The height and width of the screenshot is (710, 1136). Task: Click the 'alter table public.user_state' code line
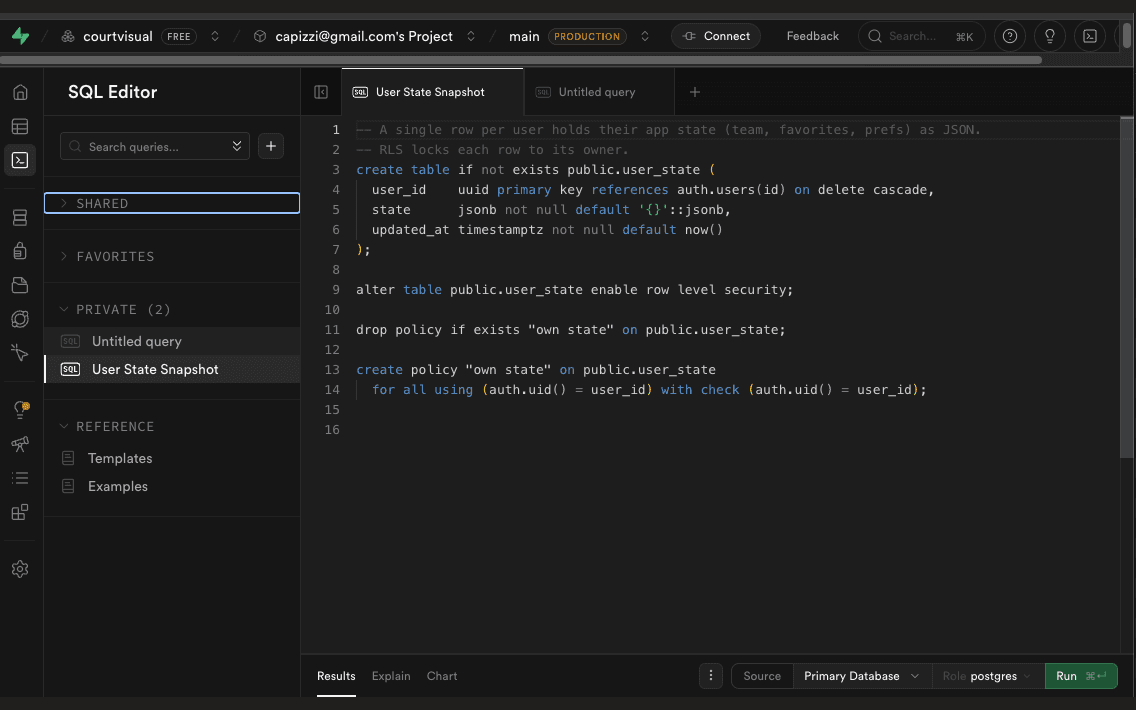(575, 290)
